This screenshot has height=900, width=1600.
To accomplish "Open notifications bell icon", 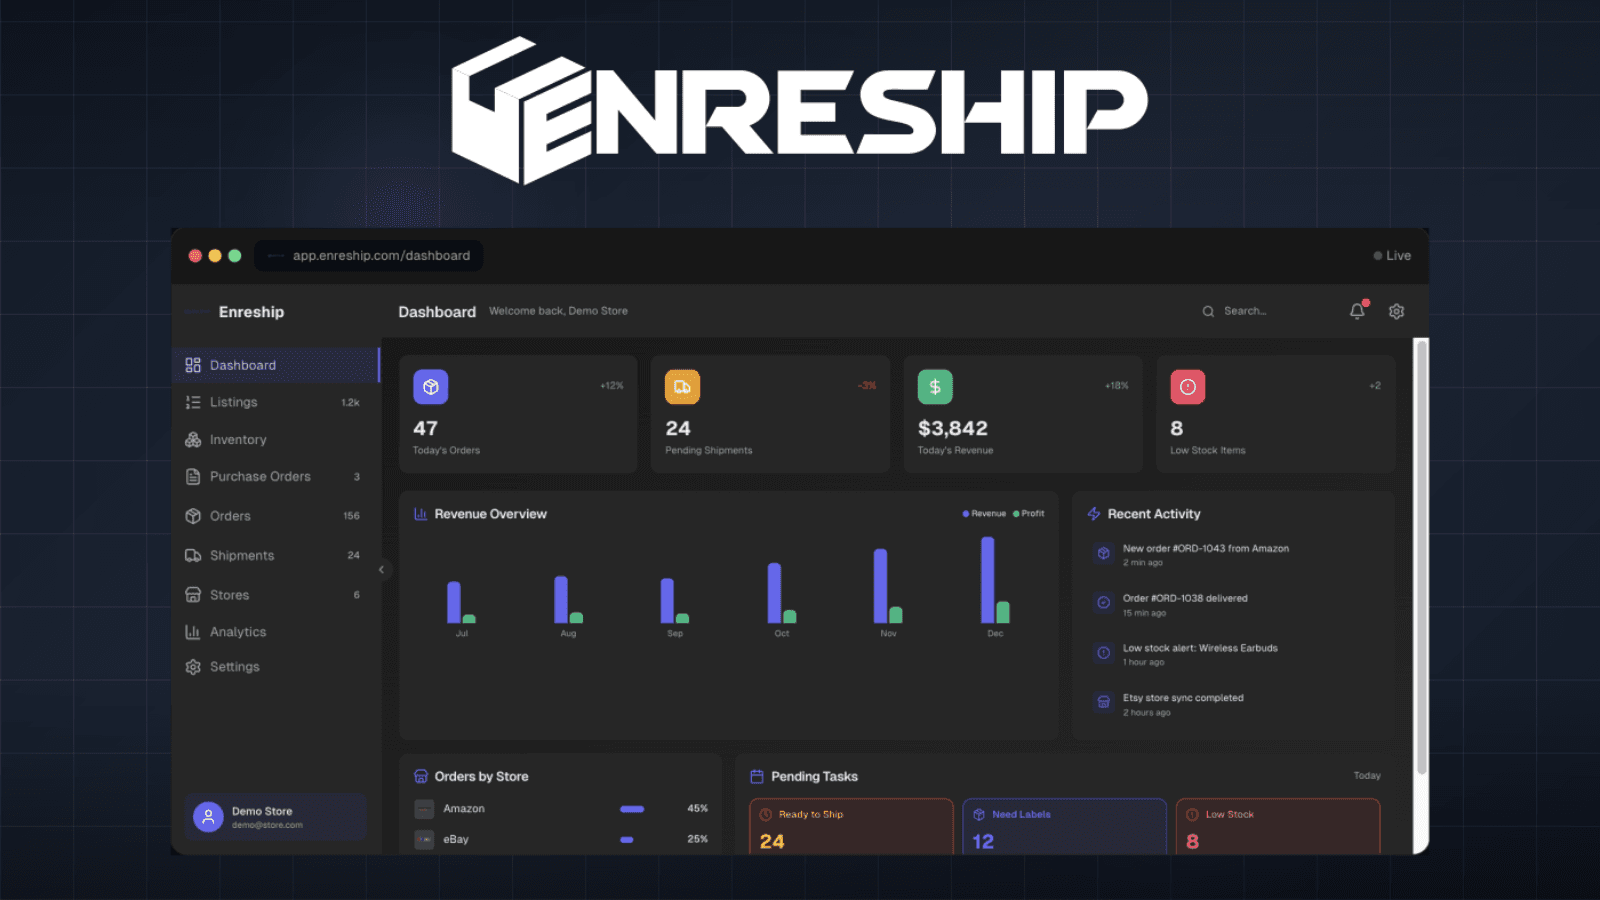I will point(1357,311).
